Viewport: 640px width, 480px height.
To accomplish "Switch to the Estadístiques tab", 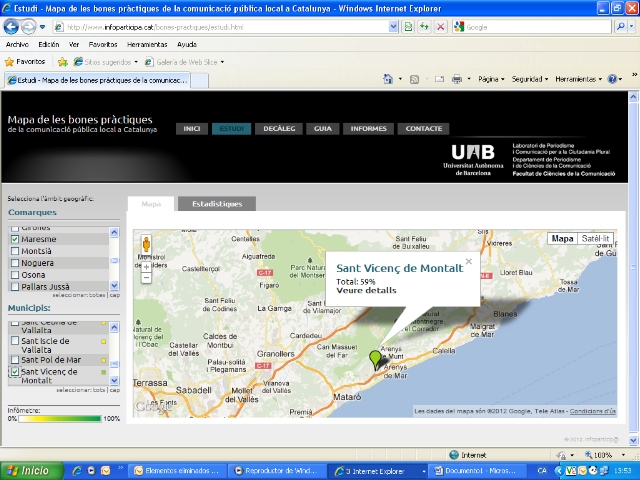I will (217, 204).
